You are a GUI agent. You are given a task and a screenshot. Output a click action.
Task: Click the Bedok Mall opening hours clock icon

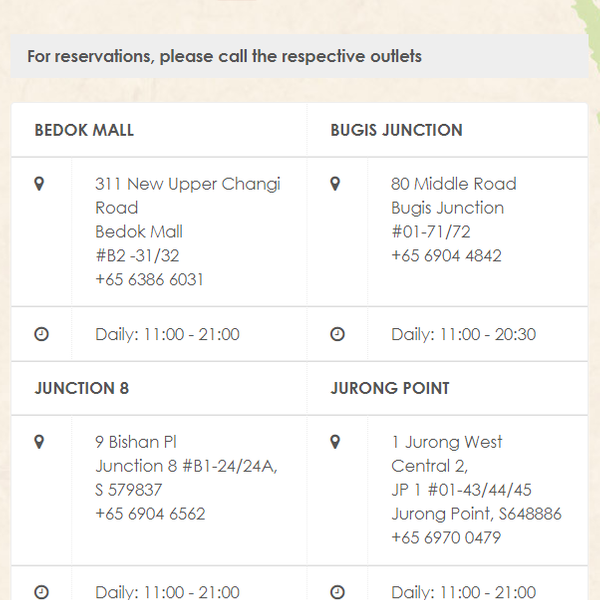41,335
